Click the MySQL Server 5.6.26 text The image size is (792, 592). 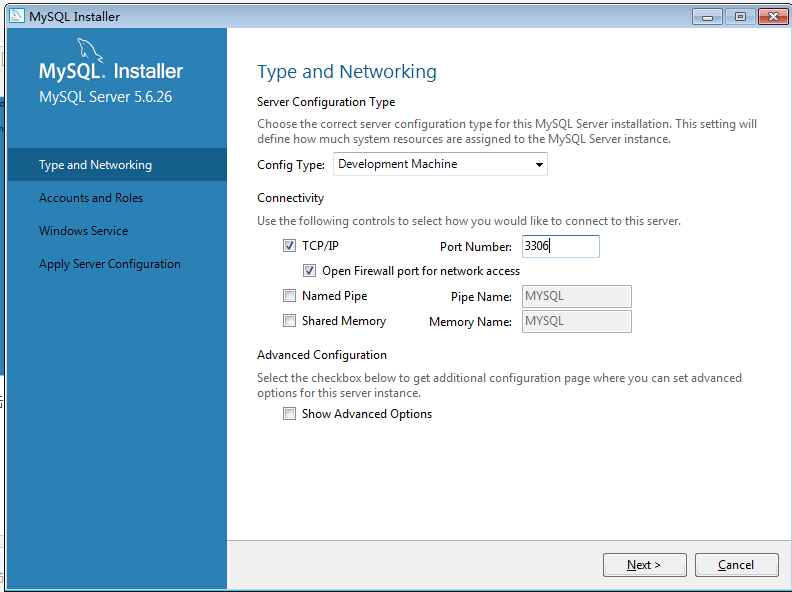[x=106, y=96]
